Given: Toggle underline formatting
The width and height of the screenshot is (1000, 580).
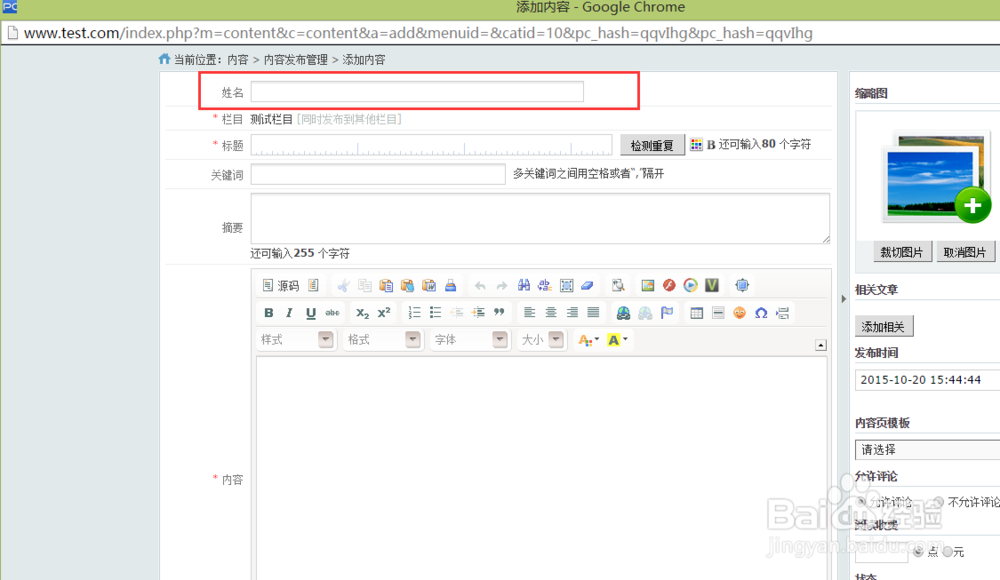Looking at the screenshot, I should tap(311, 313).
